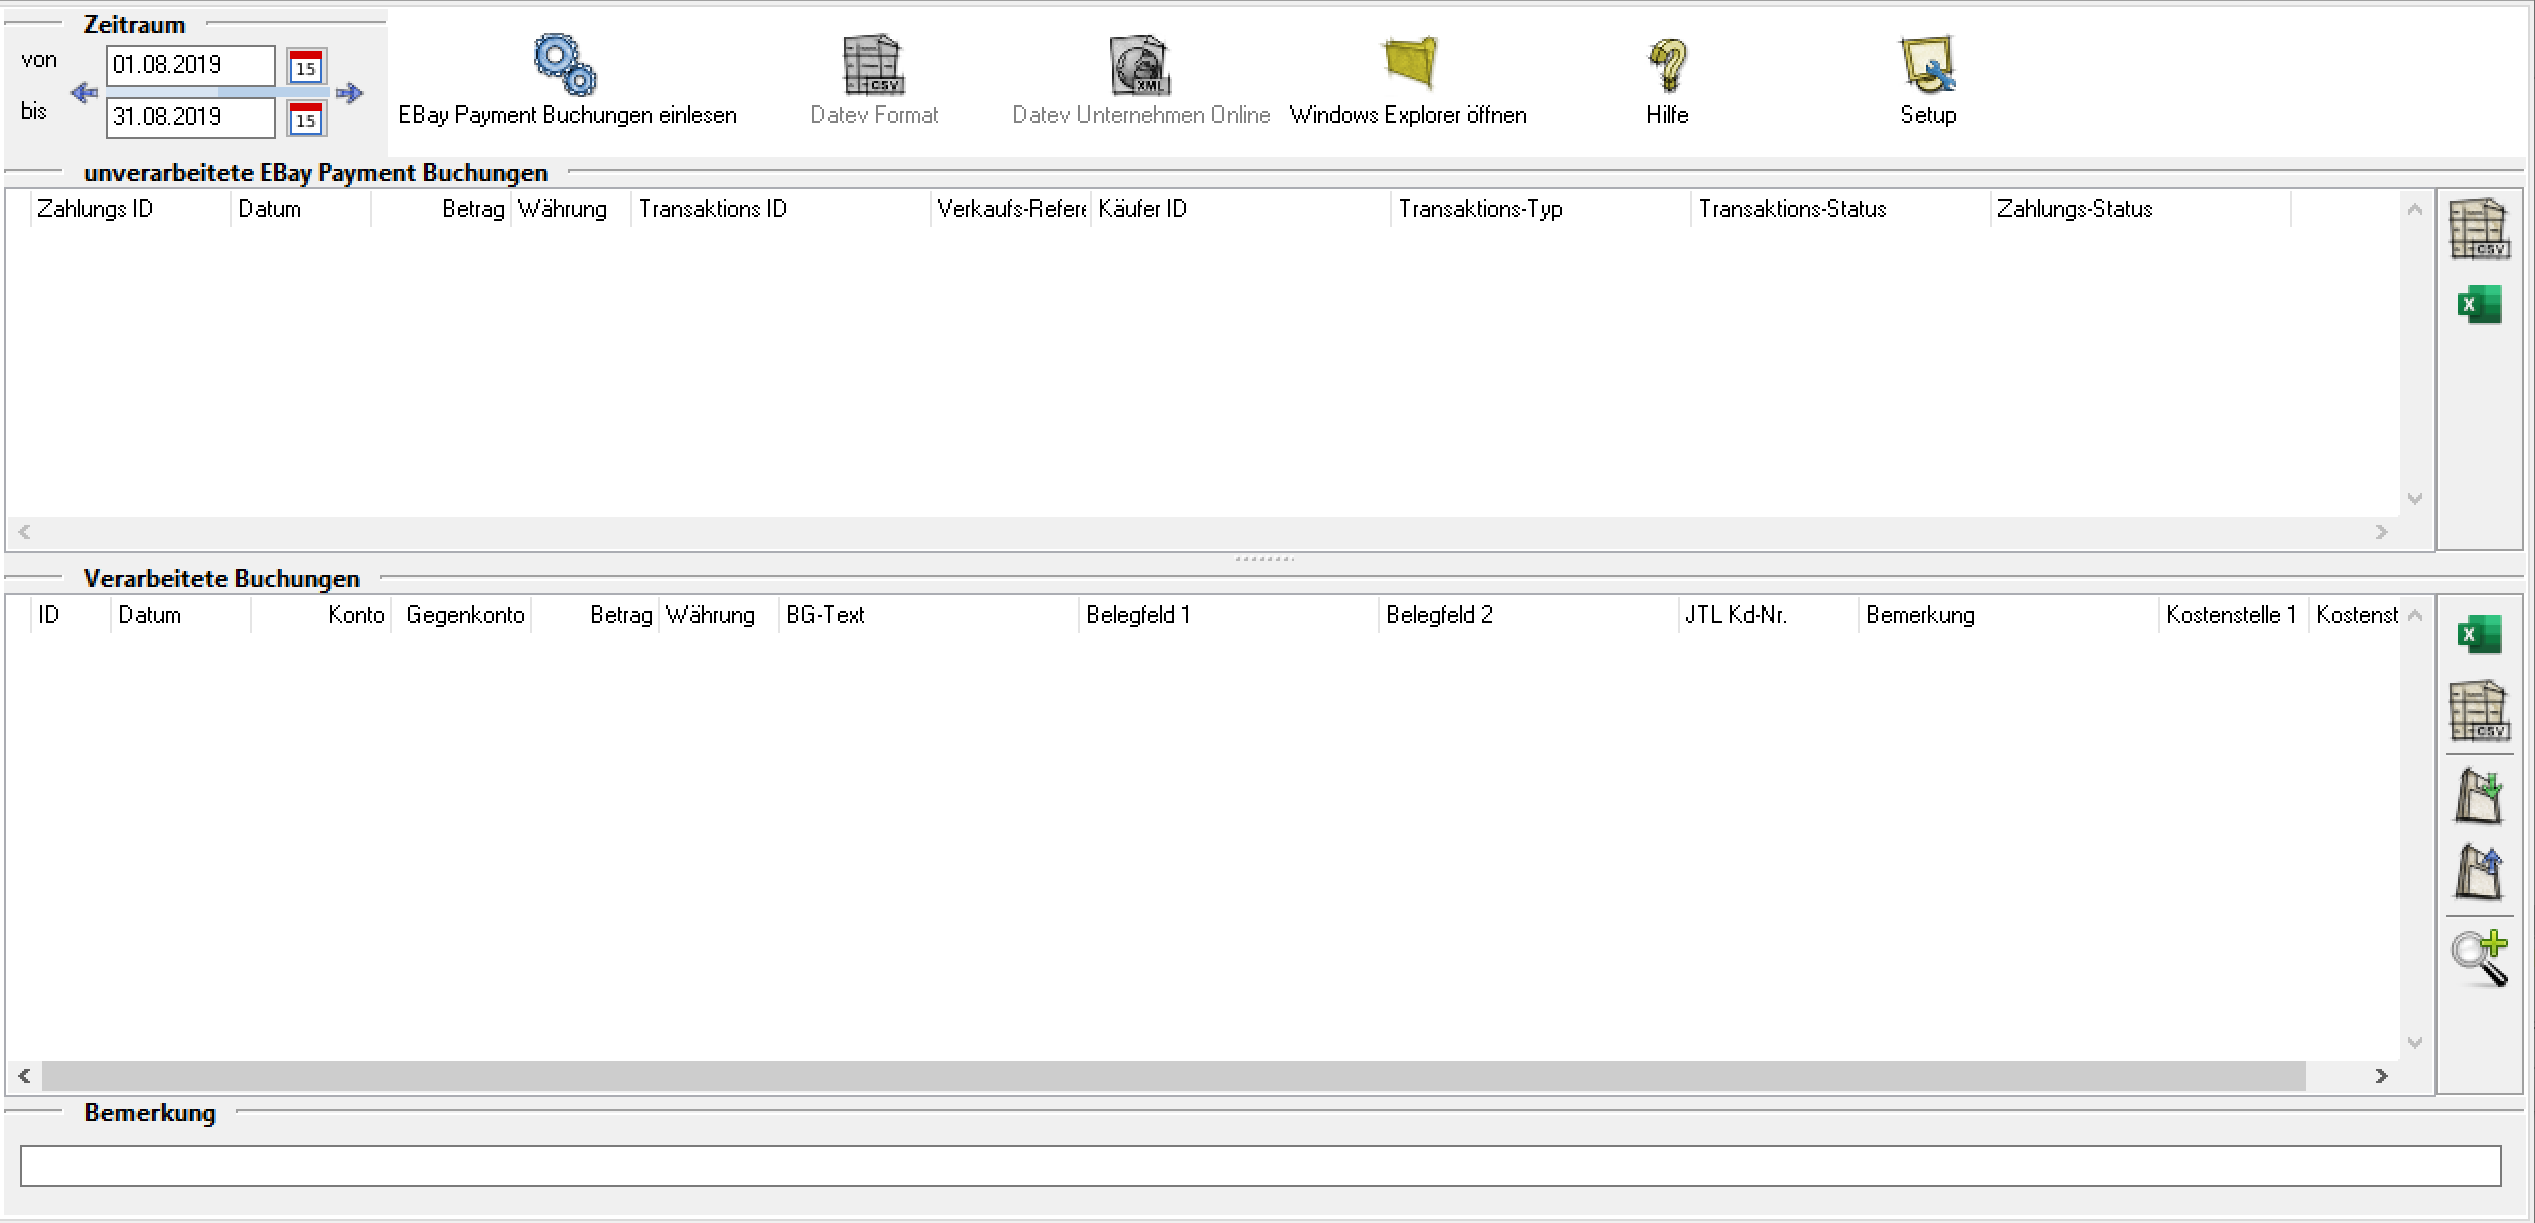
Task: Go to previous period with left arrow
Action: pyautogui.click(x=84, y=93)
